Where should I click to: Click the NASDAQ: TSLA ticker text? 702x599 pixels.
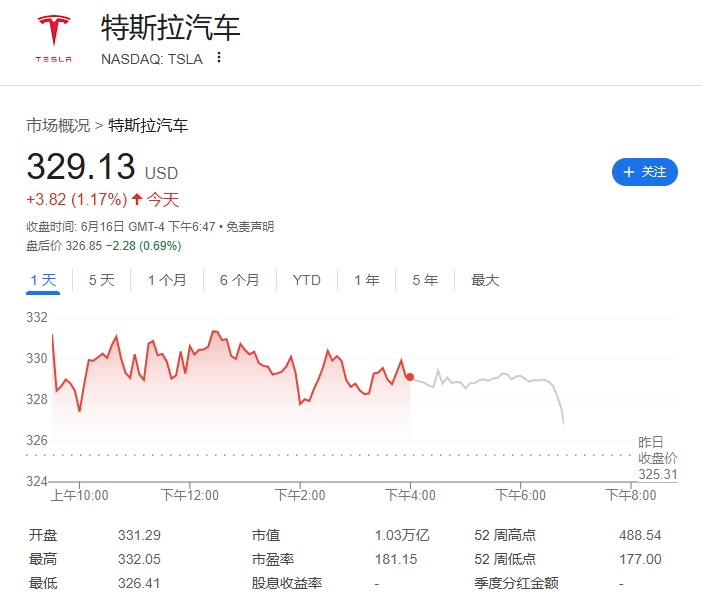[x=152, y=59]
